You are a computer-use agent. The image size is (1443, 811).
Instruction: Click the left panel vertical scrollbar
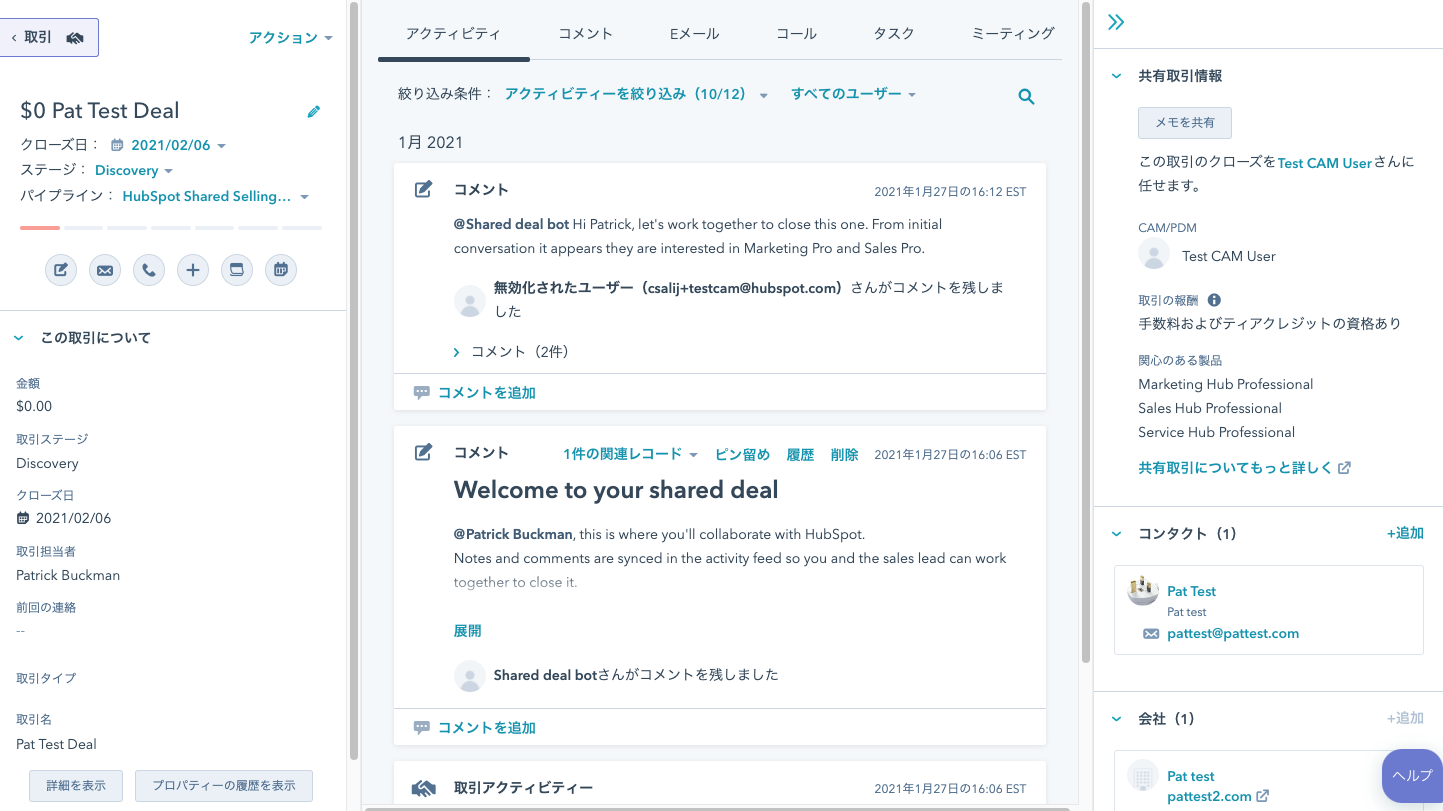353,380
